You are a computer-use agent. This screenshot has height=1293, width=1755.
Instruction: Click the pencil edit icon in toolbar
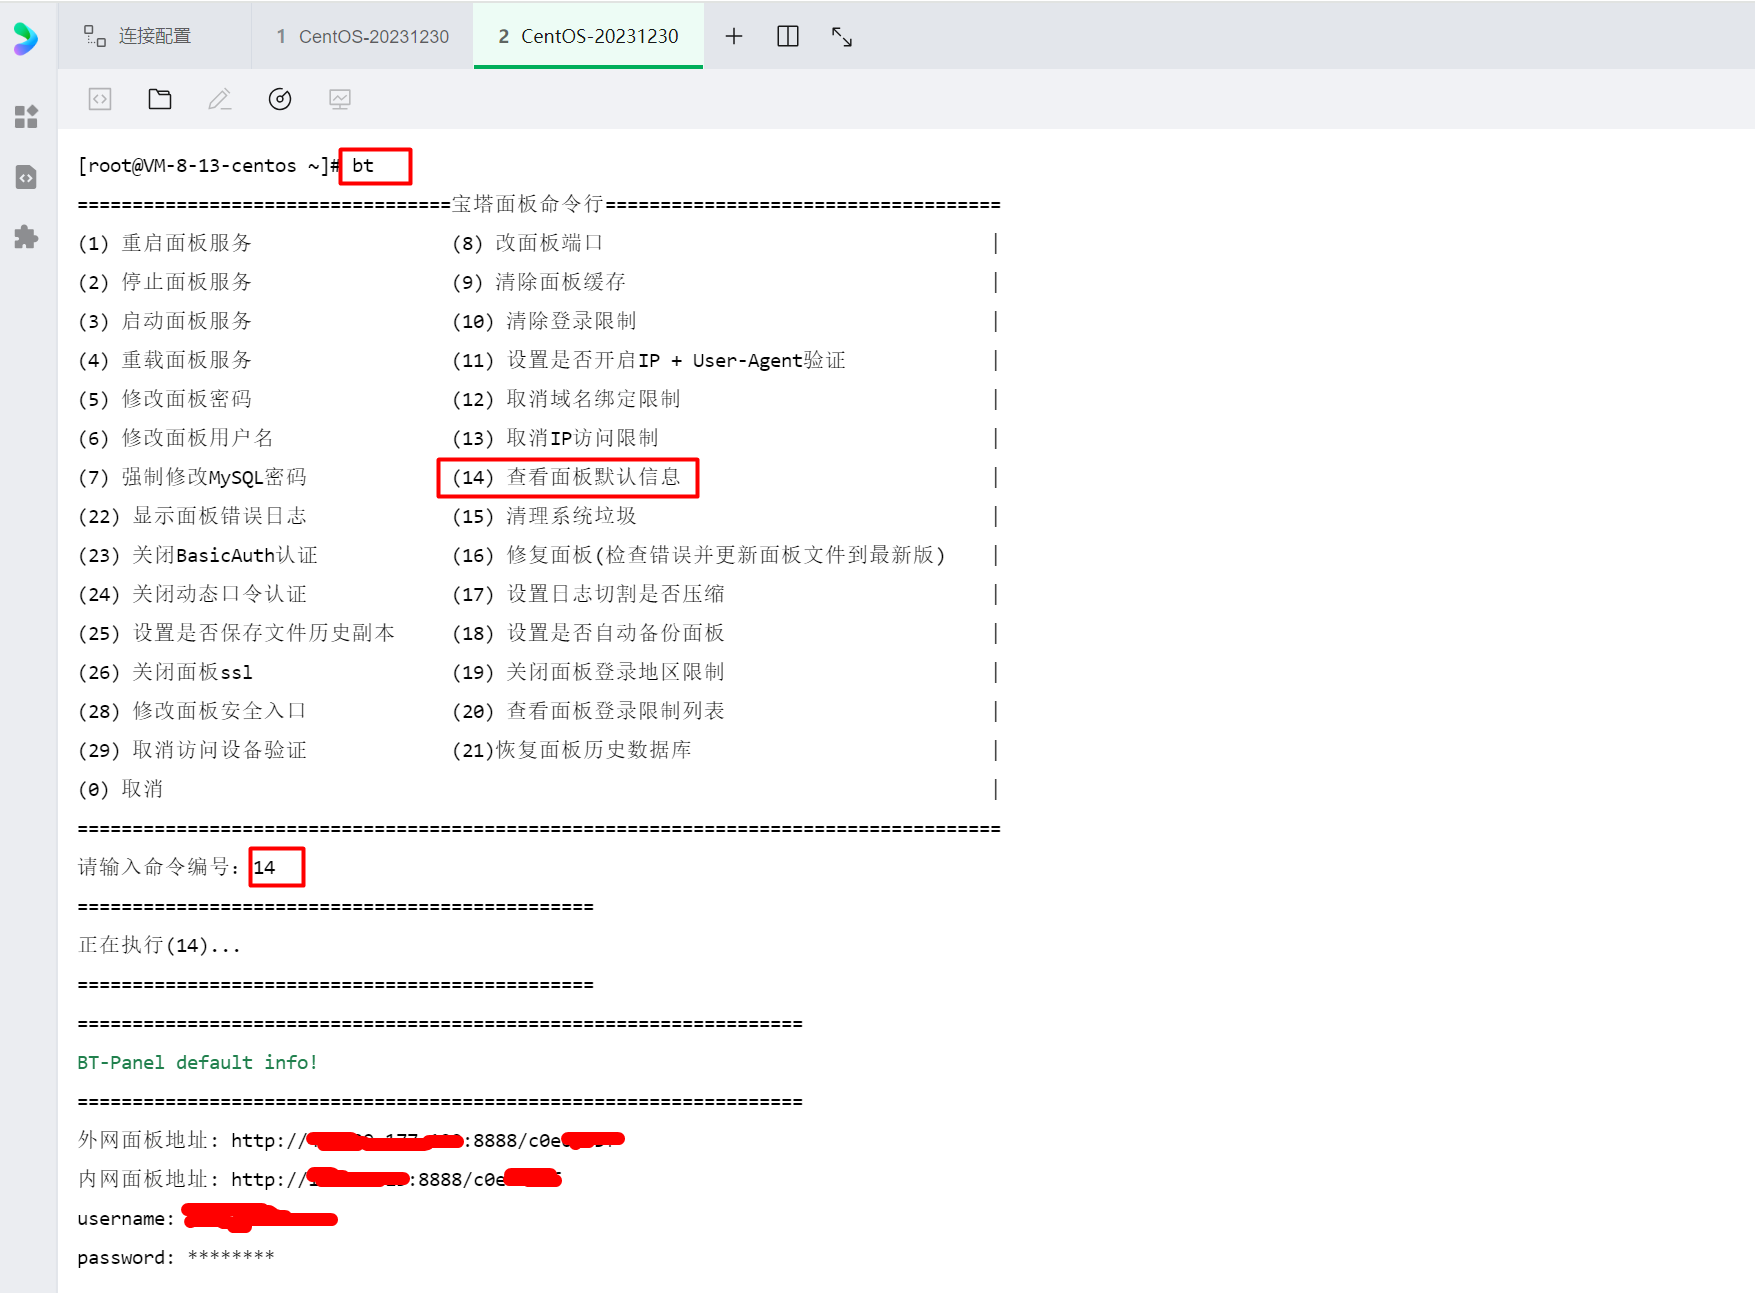pos(220,99)
